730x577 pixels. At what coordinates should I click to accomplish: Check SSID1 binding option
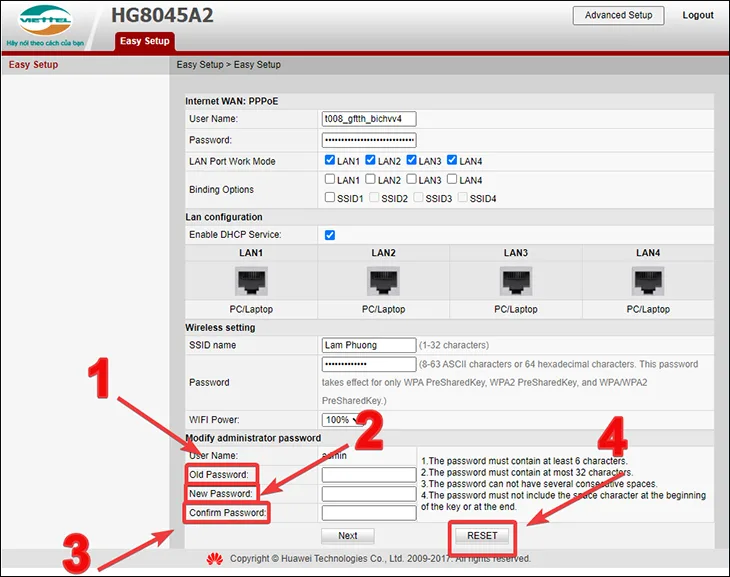click(x=330, y=197)
